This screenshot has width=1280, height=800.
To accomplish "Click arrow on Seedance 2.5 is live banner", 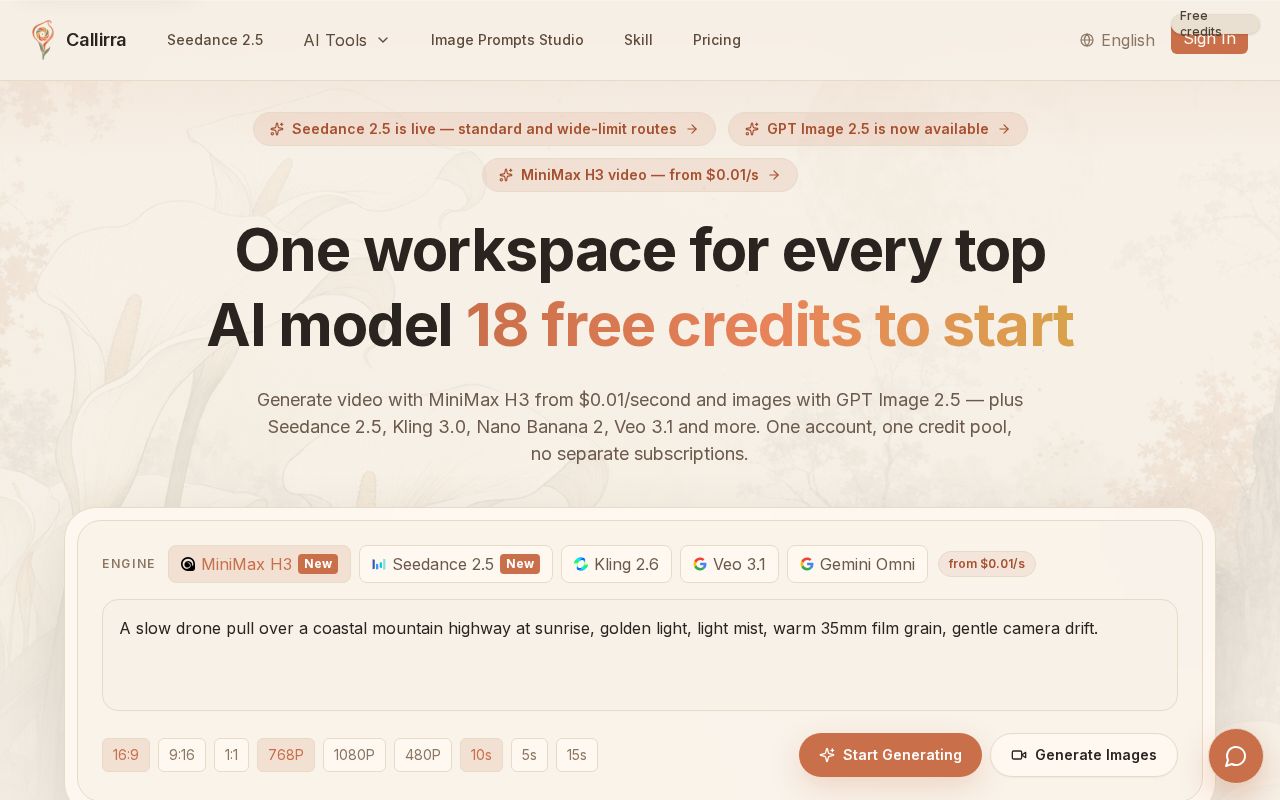I will tap(692, 129).
